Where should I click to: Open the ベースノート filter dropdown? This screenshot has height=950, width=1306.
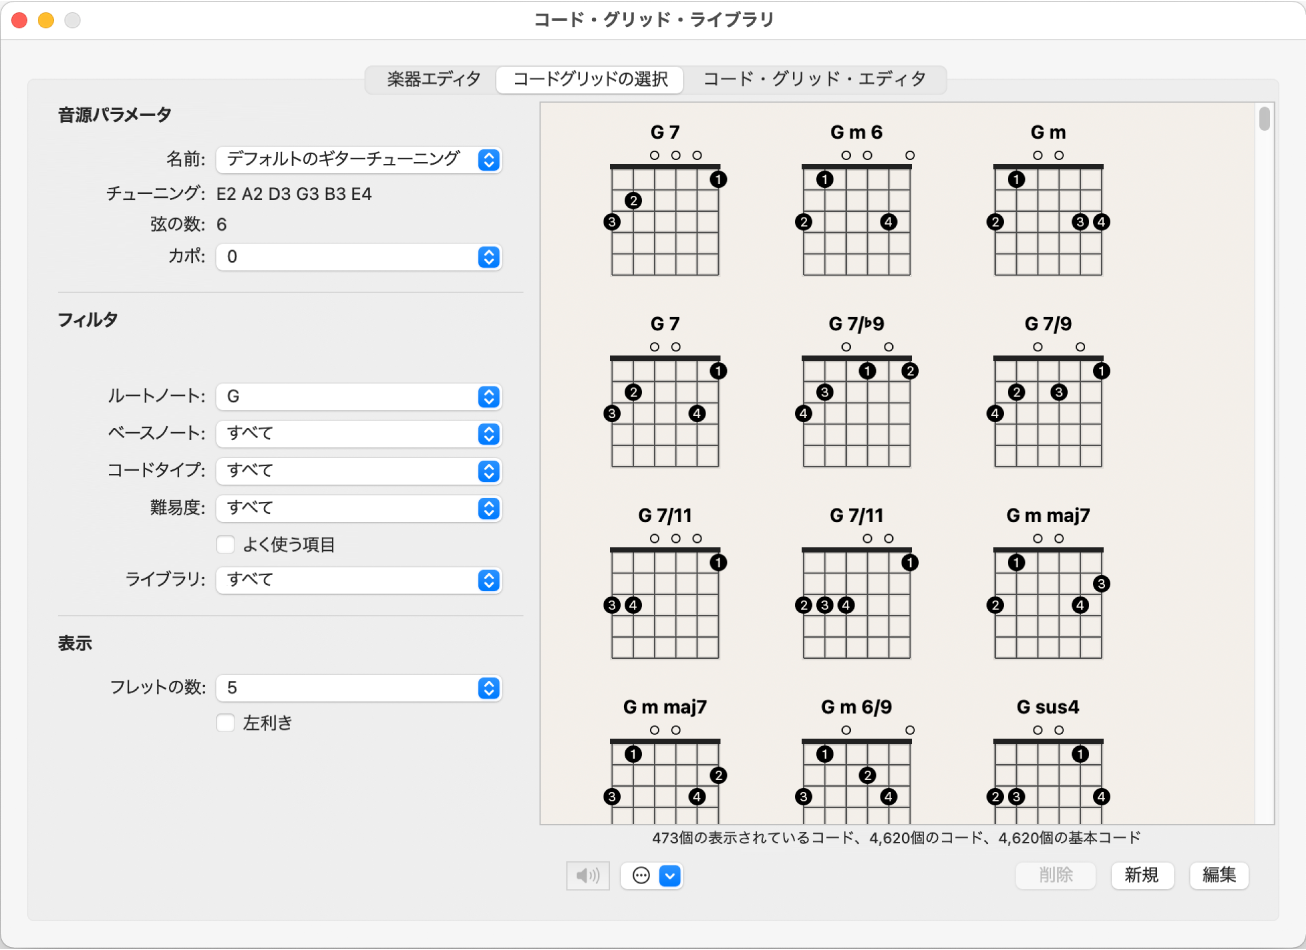pyautogui.click(x=487, y=433)
